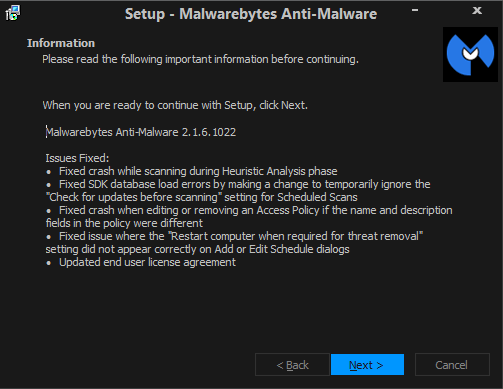This screenshot has width=503, height=389.
Task: Click the SDK database load errors bullet
Action: pos(238,184)
